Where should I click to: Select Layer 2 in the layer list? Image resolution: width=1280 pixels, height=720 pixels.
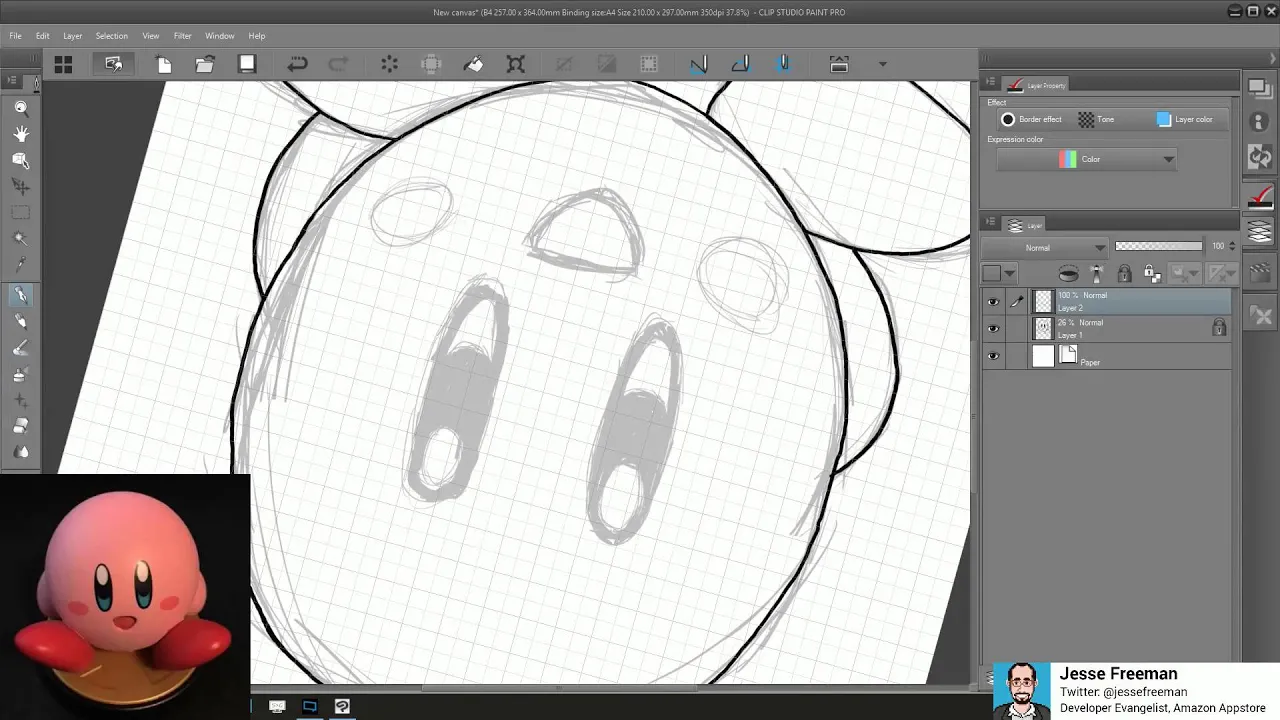click(x=1132, y=301)
